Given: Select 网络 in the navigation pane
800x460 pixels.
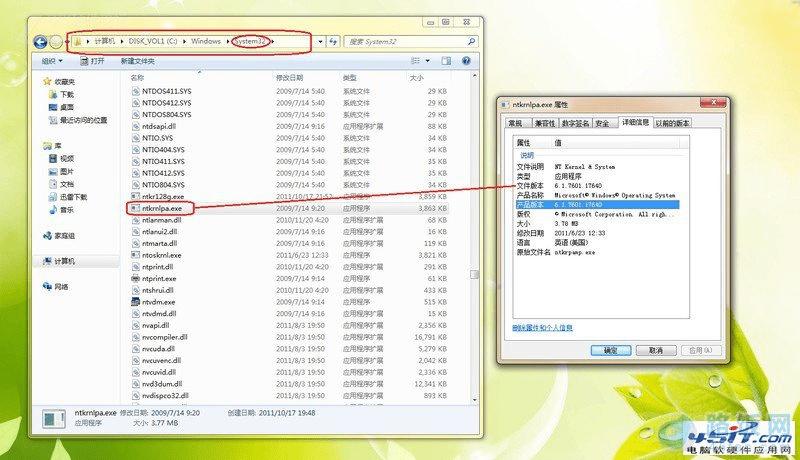Looking at the screenshot, I should tap(56, 287).
